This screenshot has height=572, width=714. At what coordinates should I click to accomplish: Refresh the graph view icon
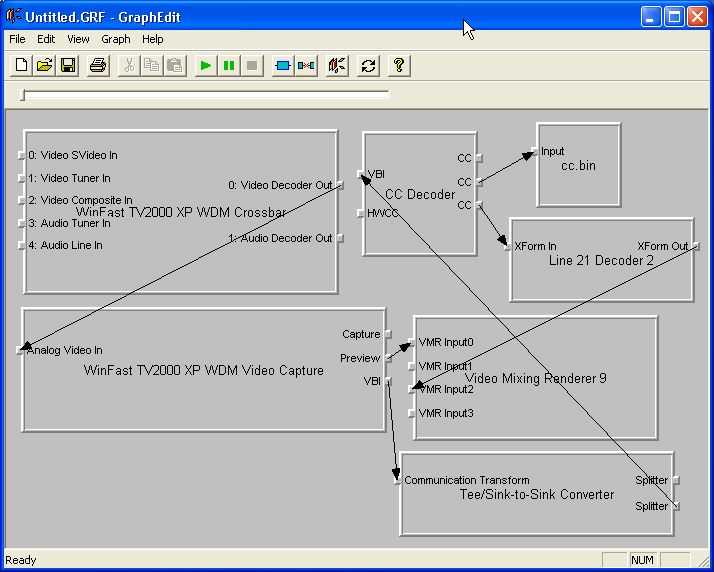(368, 66)
